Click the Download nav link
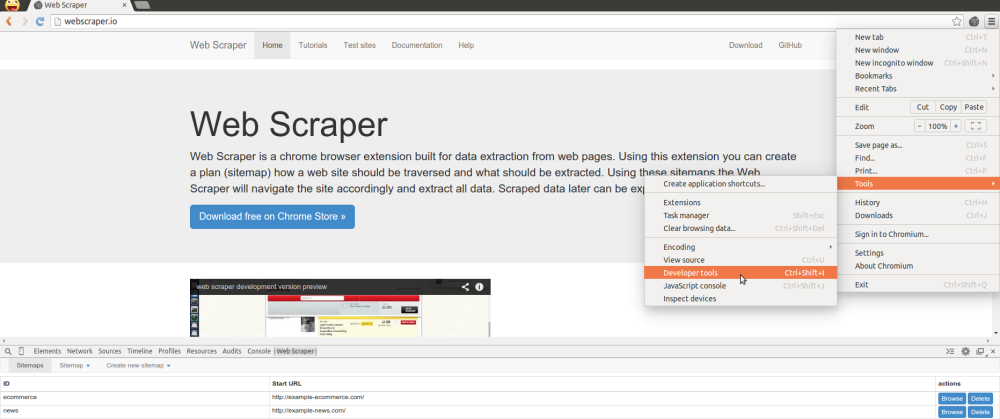 tap(746, 45)
